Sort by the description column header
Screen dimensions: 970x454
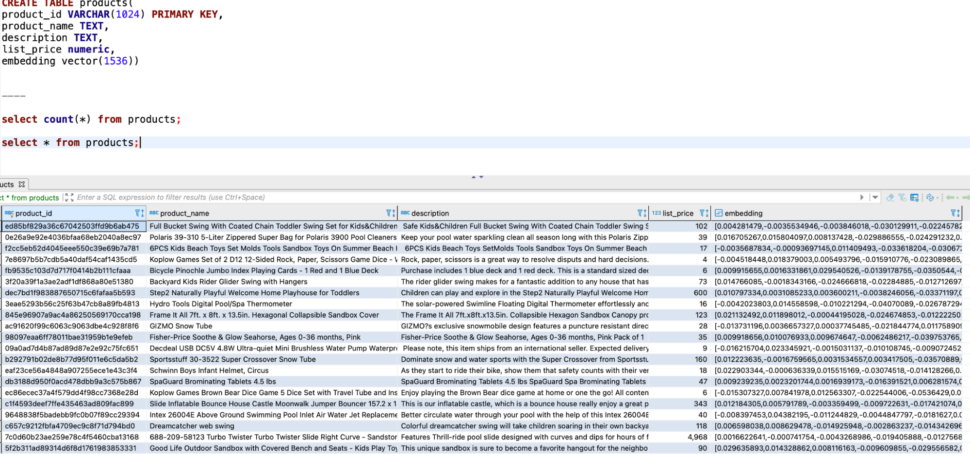point(430,213)
